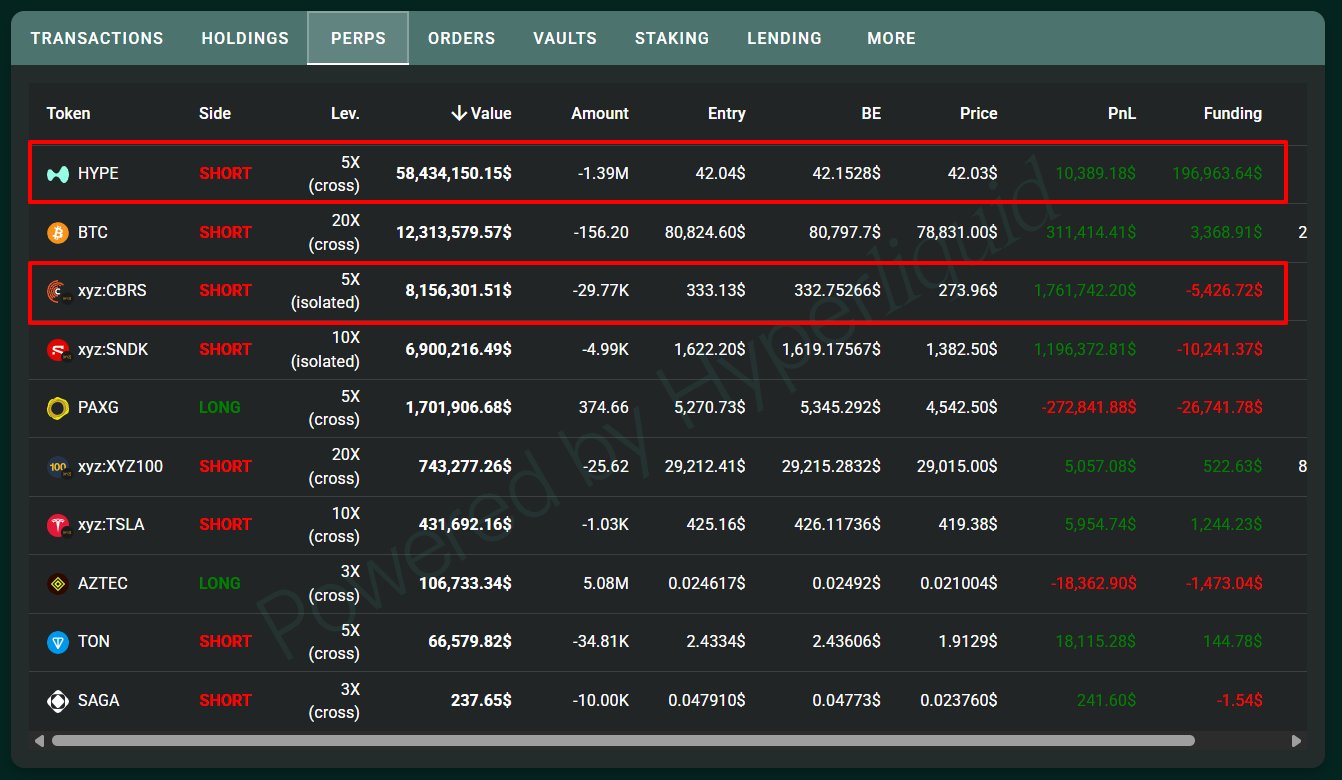This screenshot has width=1342, height=780.
Task: Click the scrollbar right arrow
Action: tap(1297, 741)
